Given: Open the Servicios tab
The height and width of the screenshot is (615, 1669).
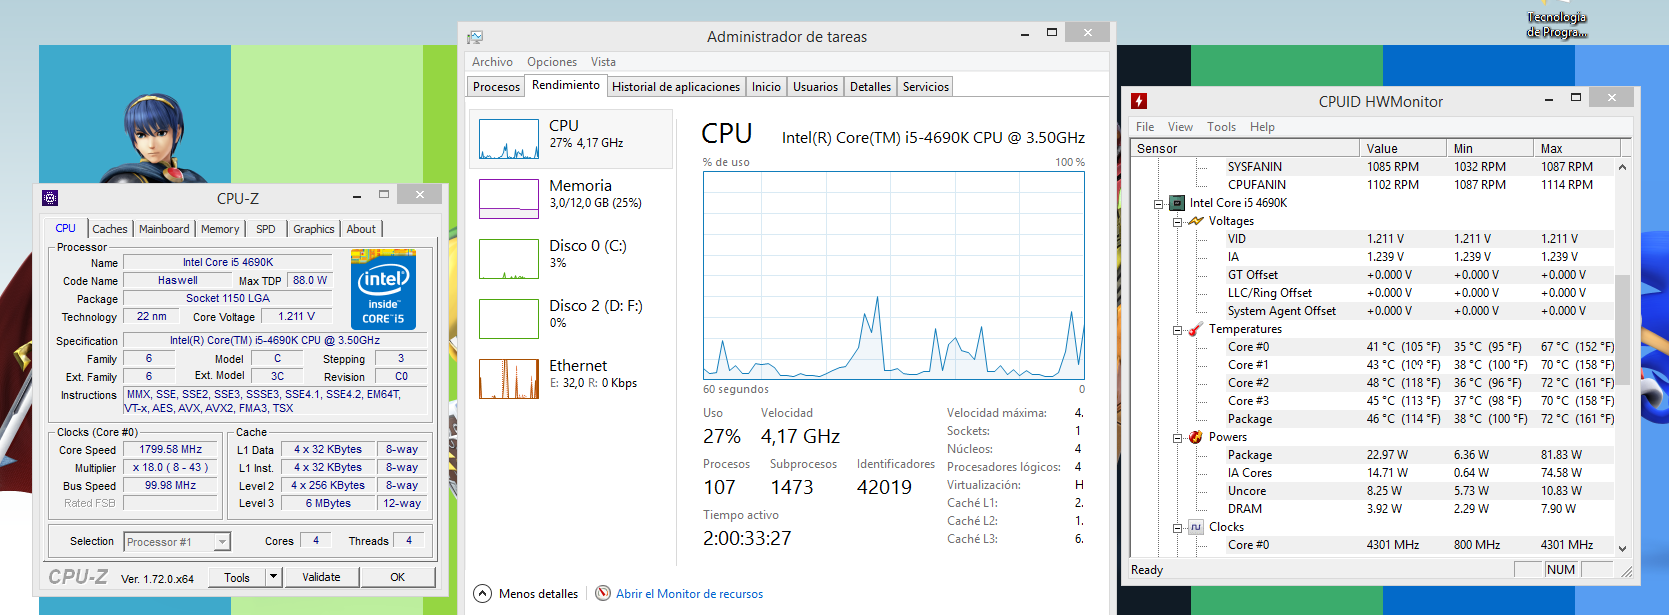Looking at the screenshot, I should tap(926, 87).
